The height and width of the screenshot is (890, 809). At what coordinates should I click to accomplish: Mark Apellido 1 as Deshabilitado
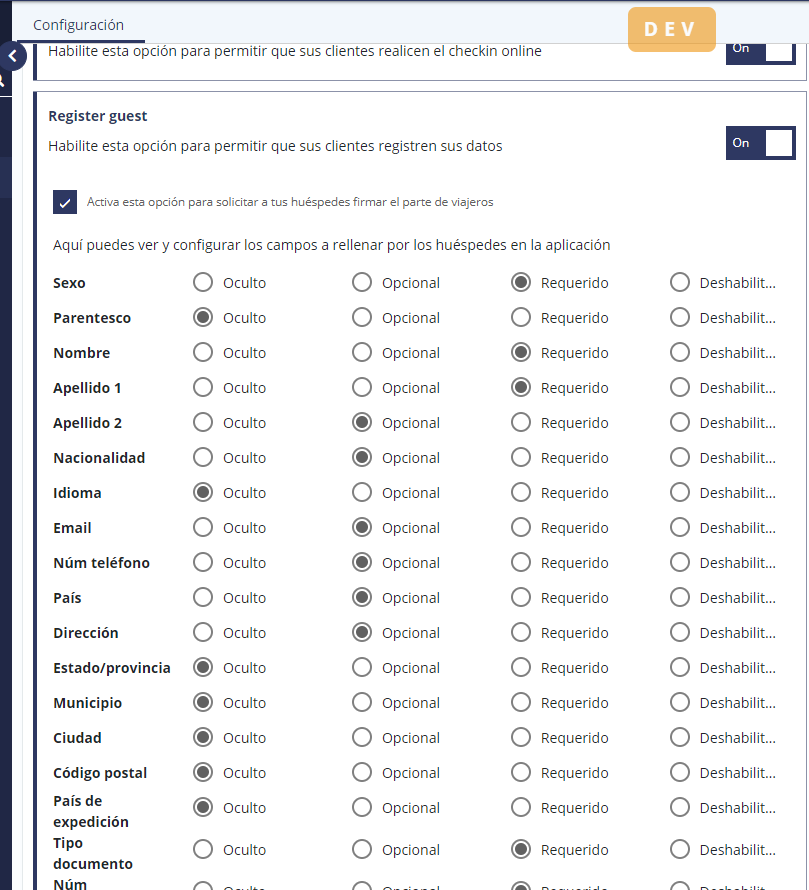[680, 388]
